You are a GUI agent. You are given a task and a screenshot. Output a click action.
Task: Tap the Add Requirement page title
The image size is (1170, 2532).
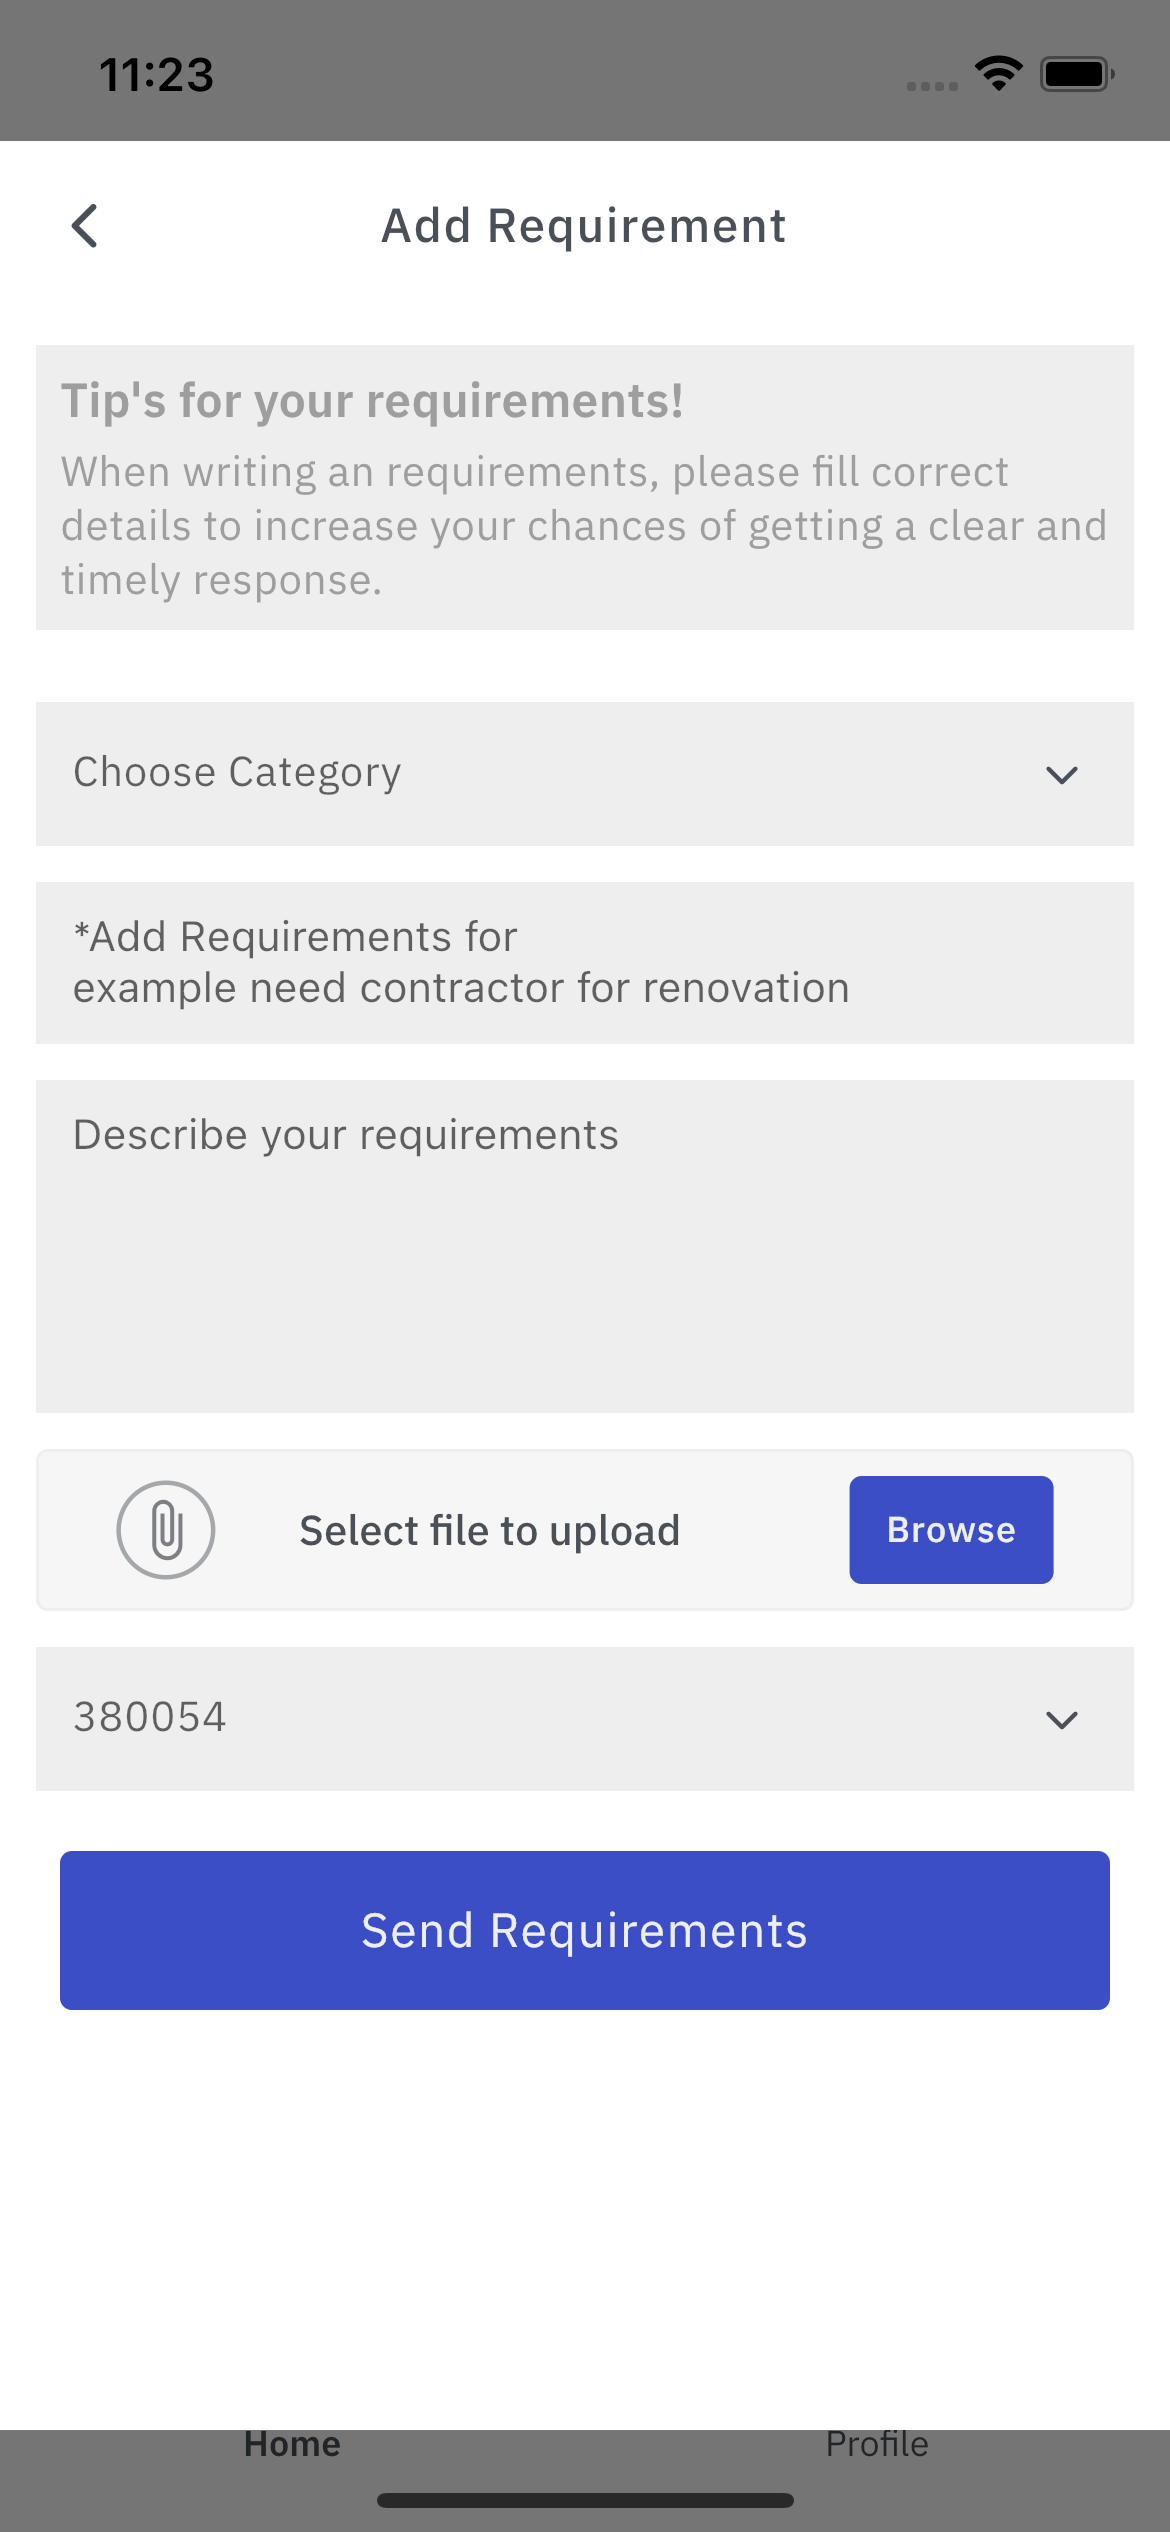click(584, 226)
